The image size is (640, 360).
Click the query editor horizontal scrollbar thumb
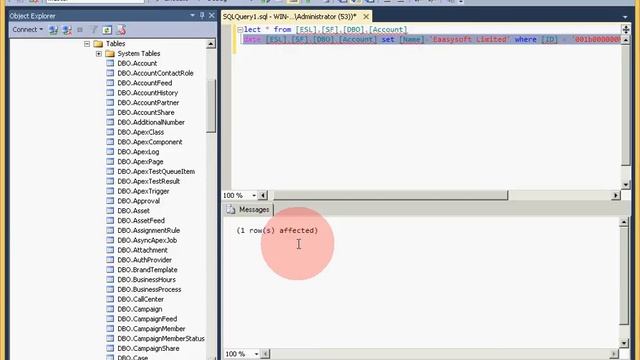coord(391,196)
